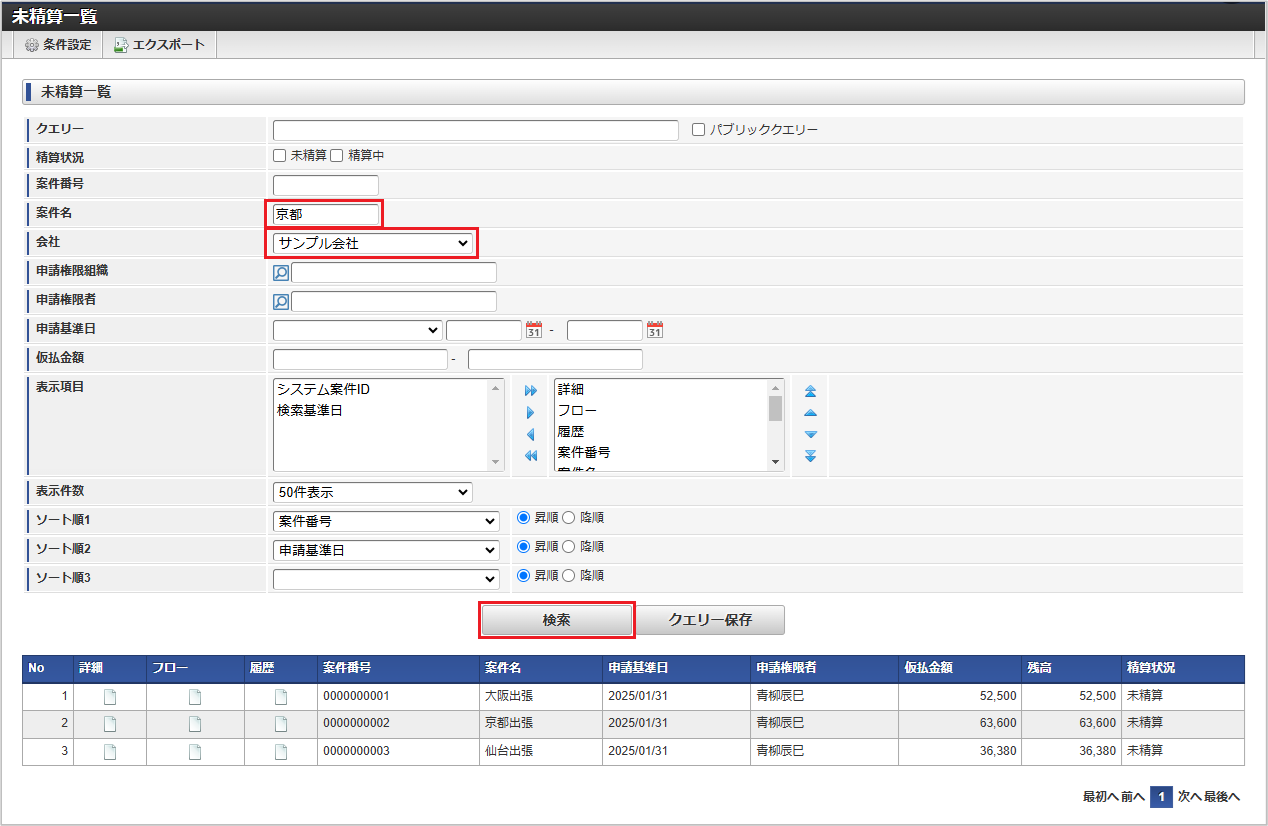
Task: Click the クエリー保存 button
Action: pyautogui.click(x=710, y=620)
